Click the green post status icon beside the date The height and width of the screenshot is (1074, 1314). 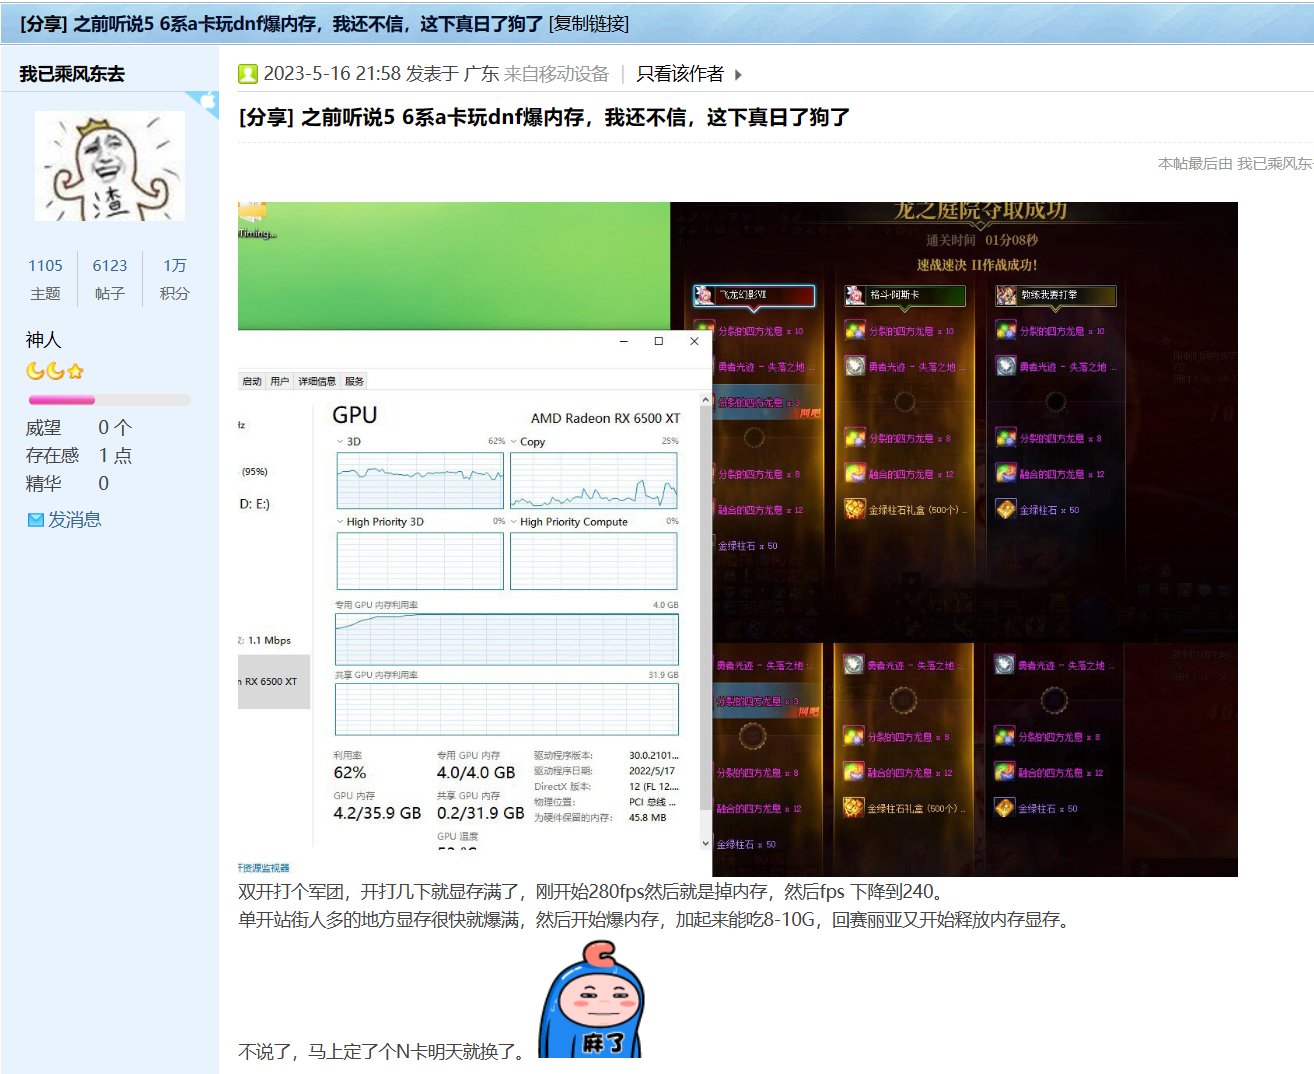coord(248,74)
